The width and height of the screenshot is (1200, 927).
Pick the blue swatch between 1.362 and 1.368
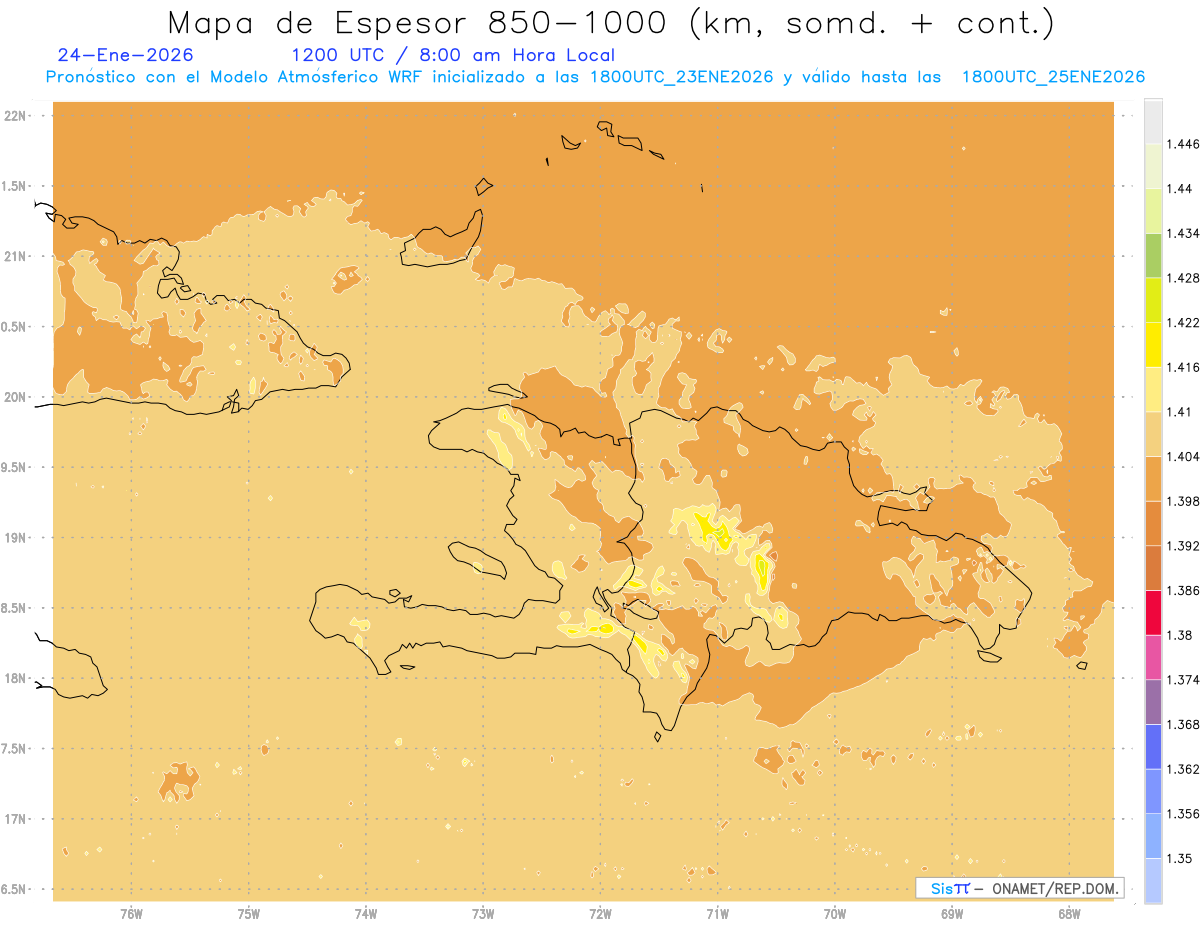point(1153,747)
